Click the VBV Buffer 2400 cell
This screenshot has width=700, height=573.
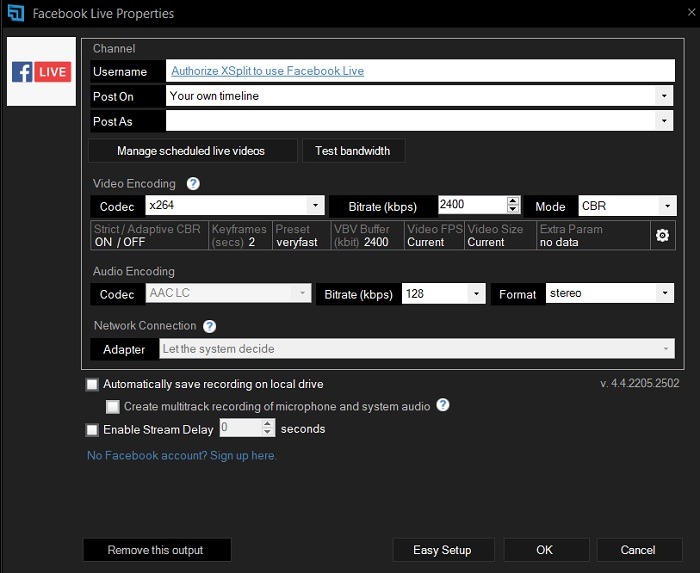(x=367, y=235)
